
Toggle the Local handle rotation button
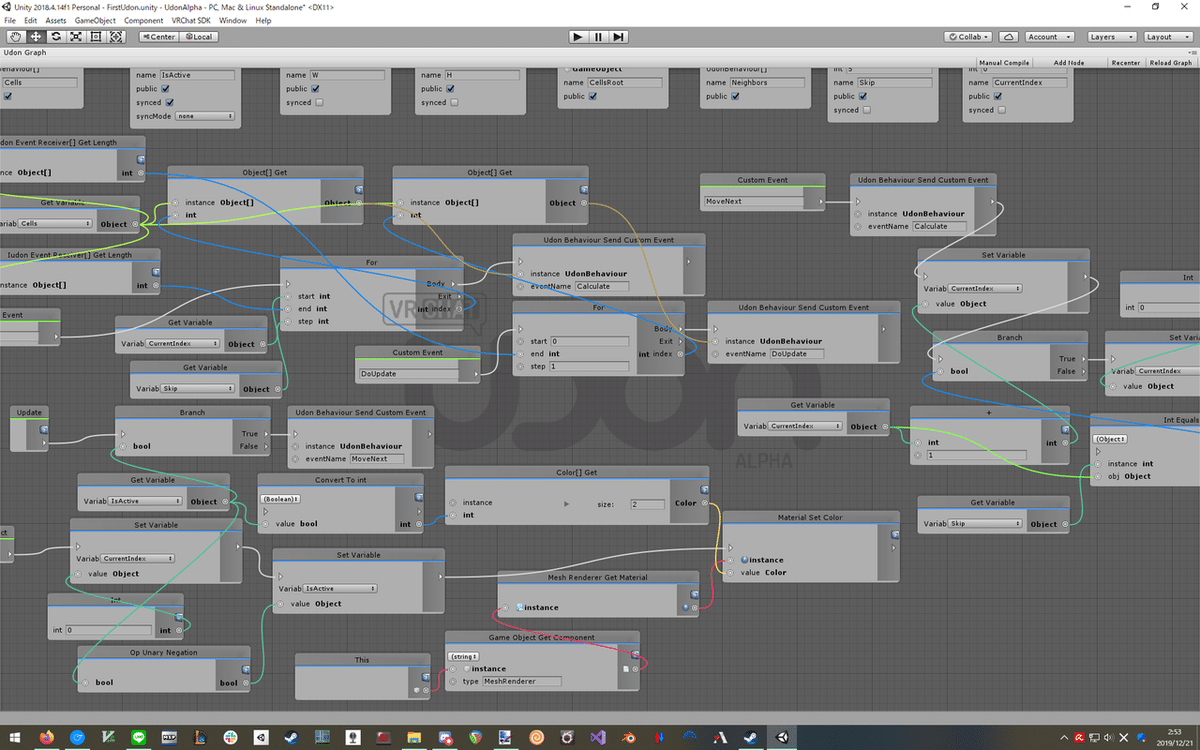198,37
